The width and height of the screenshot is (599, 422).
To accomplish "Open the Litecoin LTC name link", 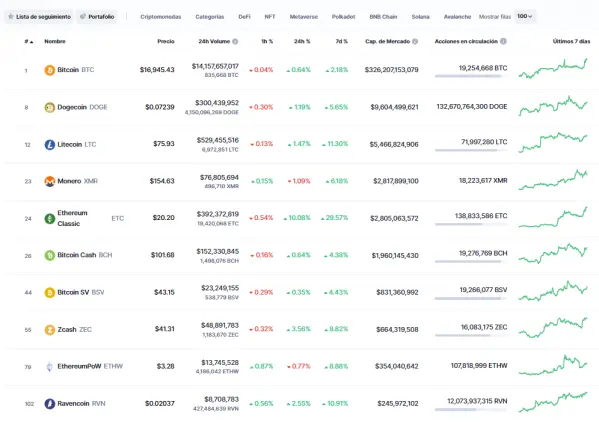I will [77, 144].
